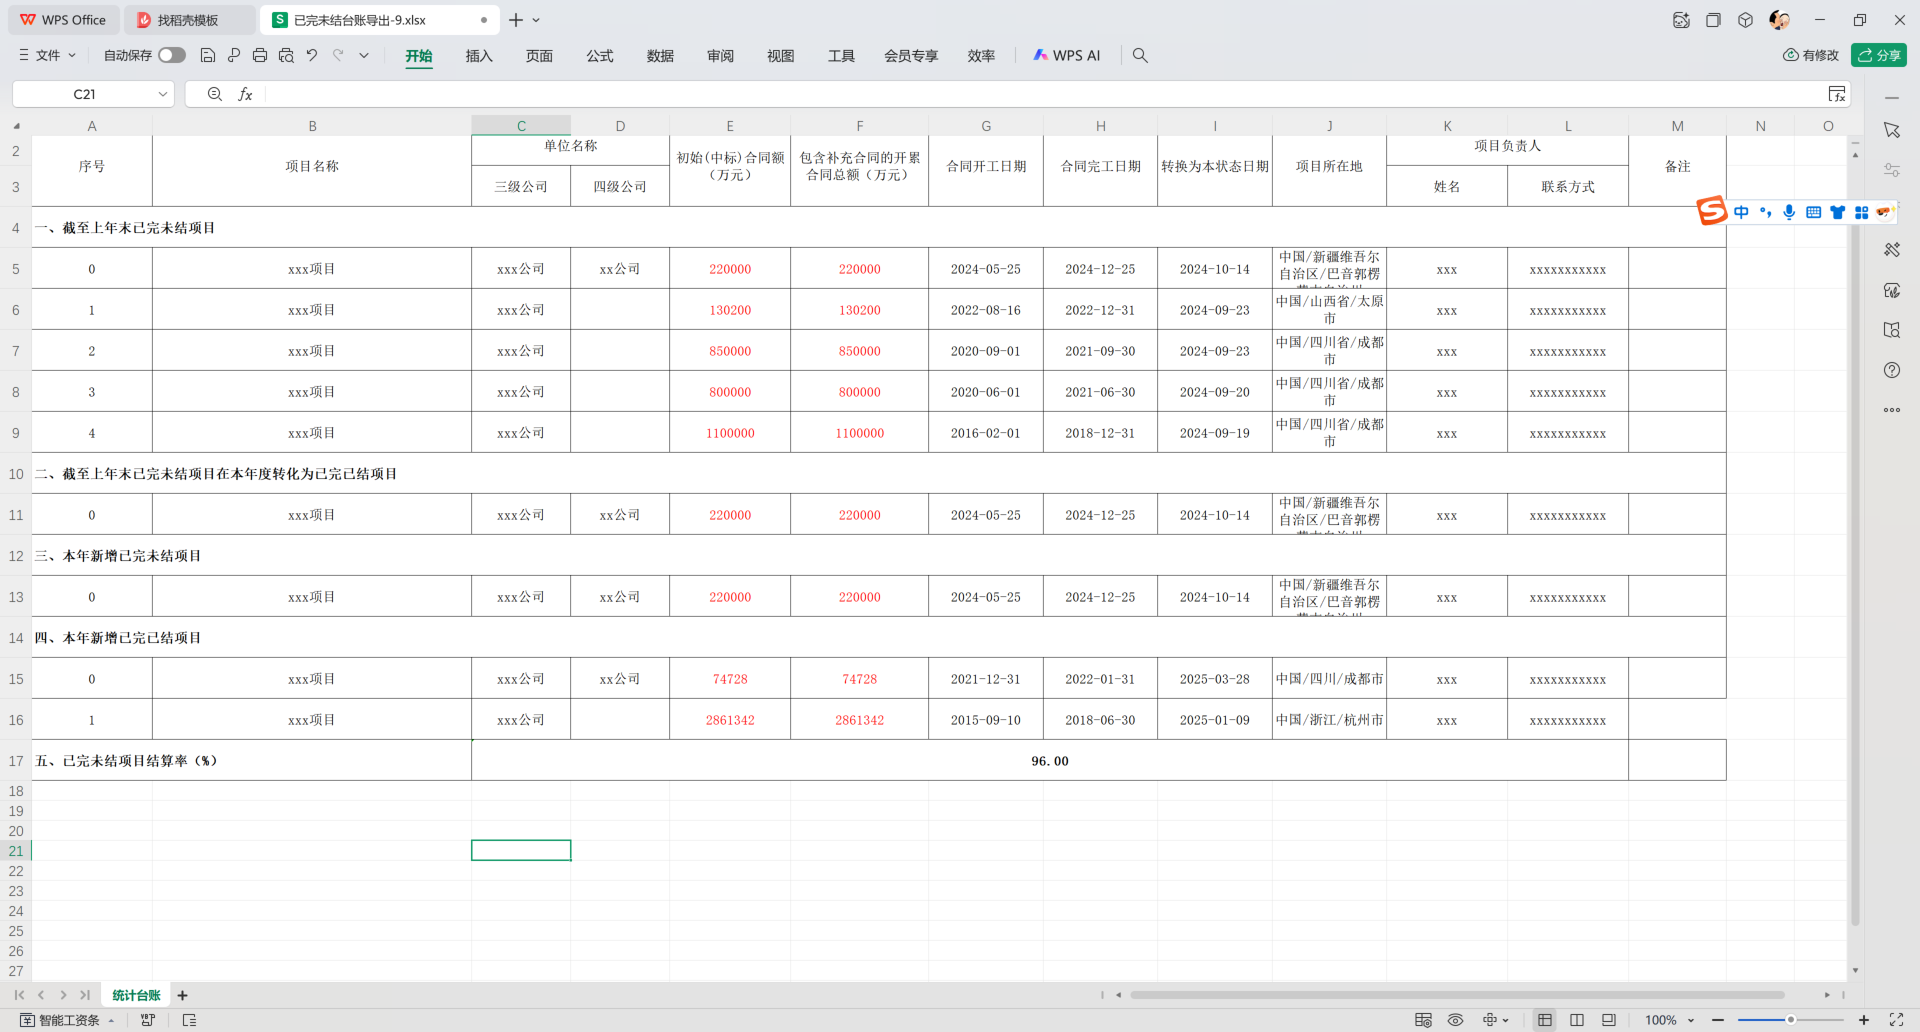This screenshot has height=1032, width=1920.
Task: Expand the 智能工资条 menu arrow
Action: pos(111,1021)
